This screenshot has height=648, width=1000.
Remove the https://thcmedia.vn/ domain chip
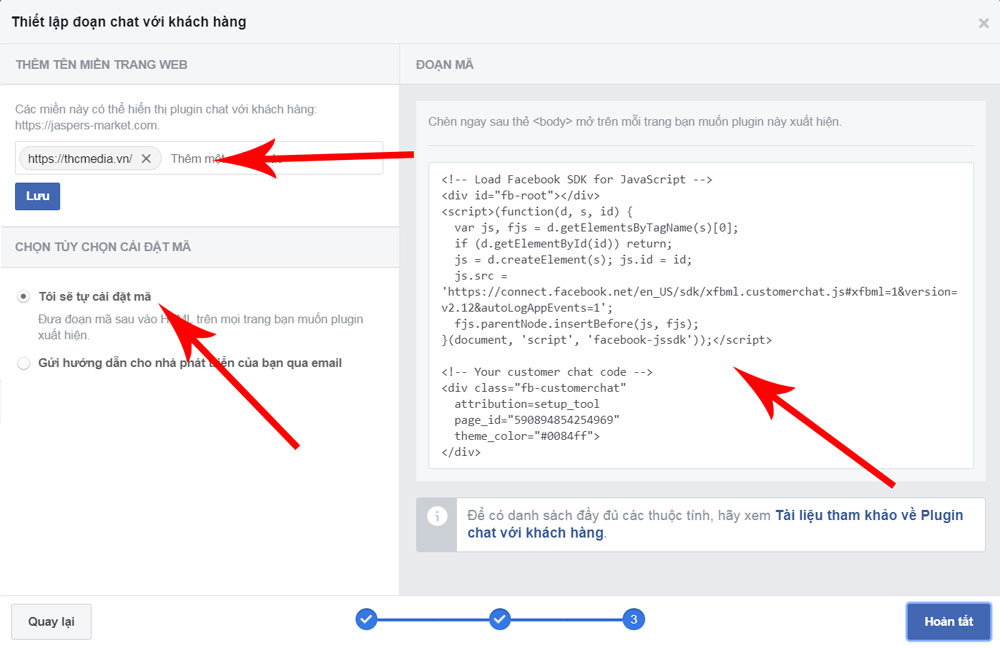(x=146, y=159)
